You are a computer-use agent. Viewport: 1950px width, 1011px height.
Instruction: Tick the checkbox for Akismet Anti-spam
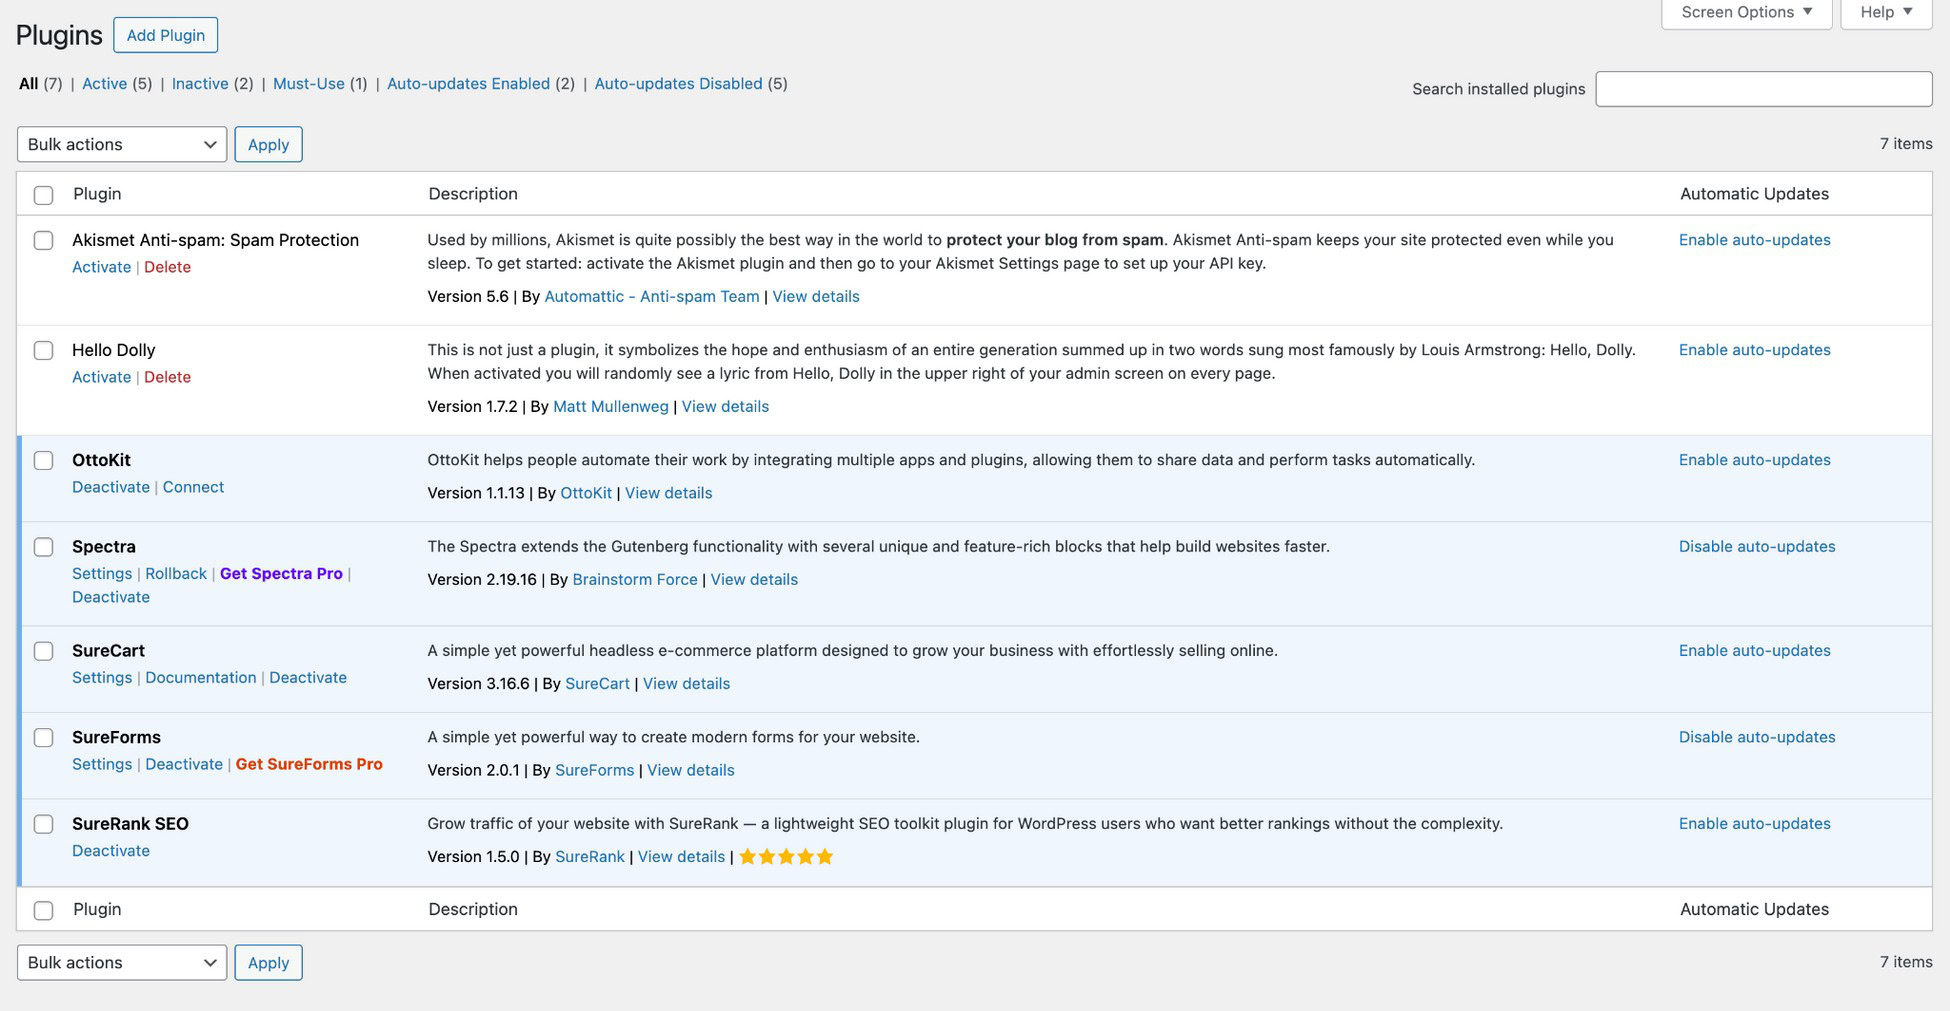tap(44, 241)
